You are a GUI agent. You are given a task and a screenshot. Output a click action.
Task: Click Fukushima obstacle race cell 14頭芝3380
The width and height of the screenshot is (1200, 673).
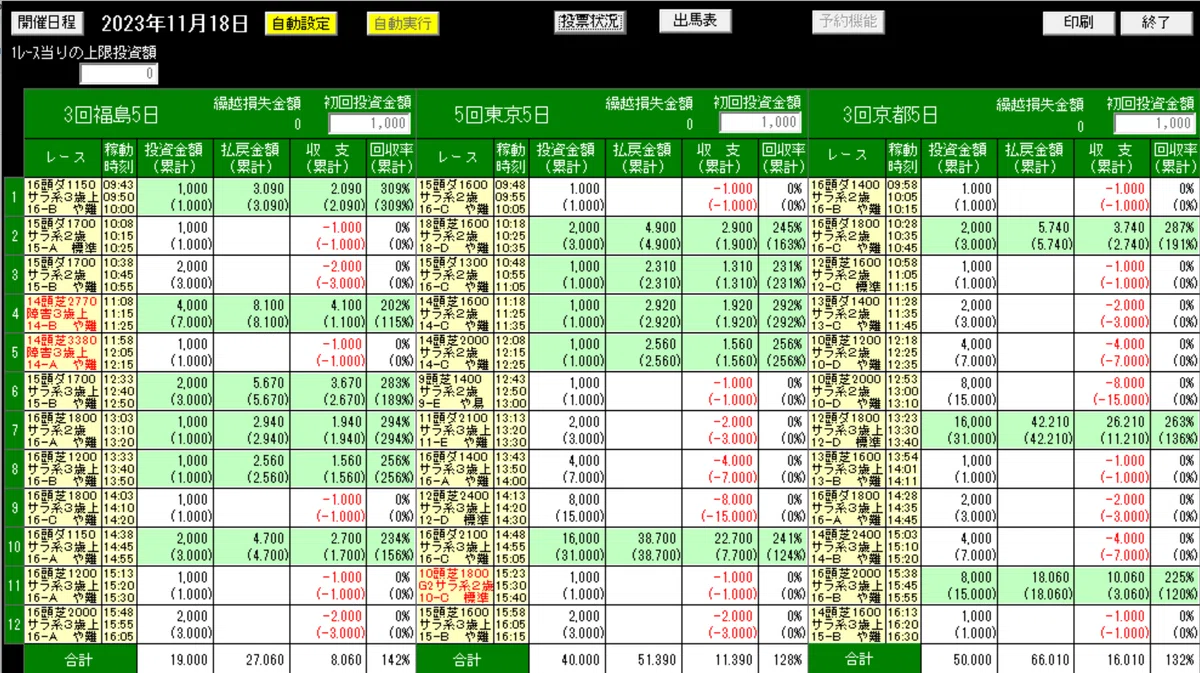[x=62, y=351]
